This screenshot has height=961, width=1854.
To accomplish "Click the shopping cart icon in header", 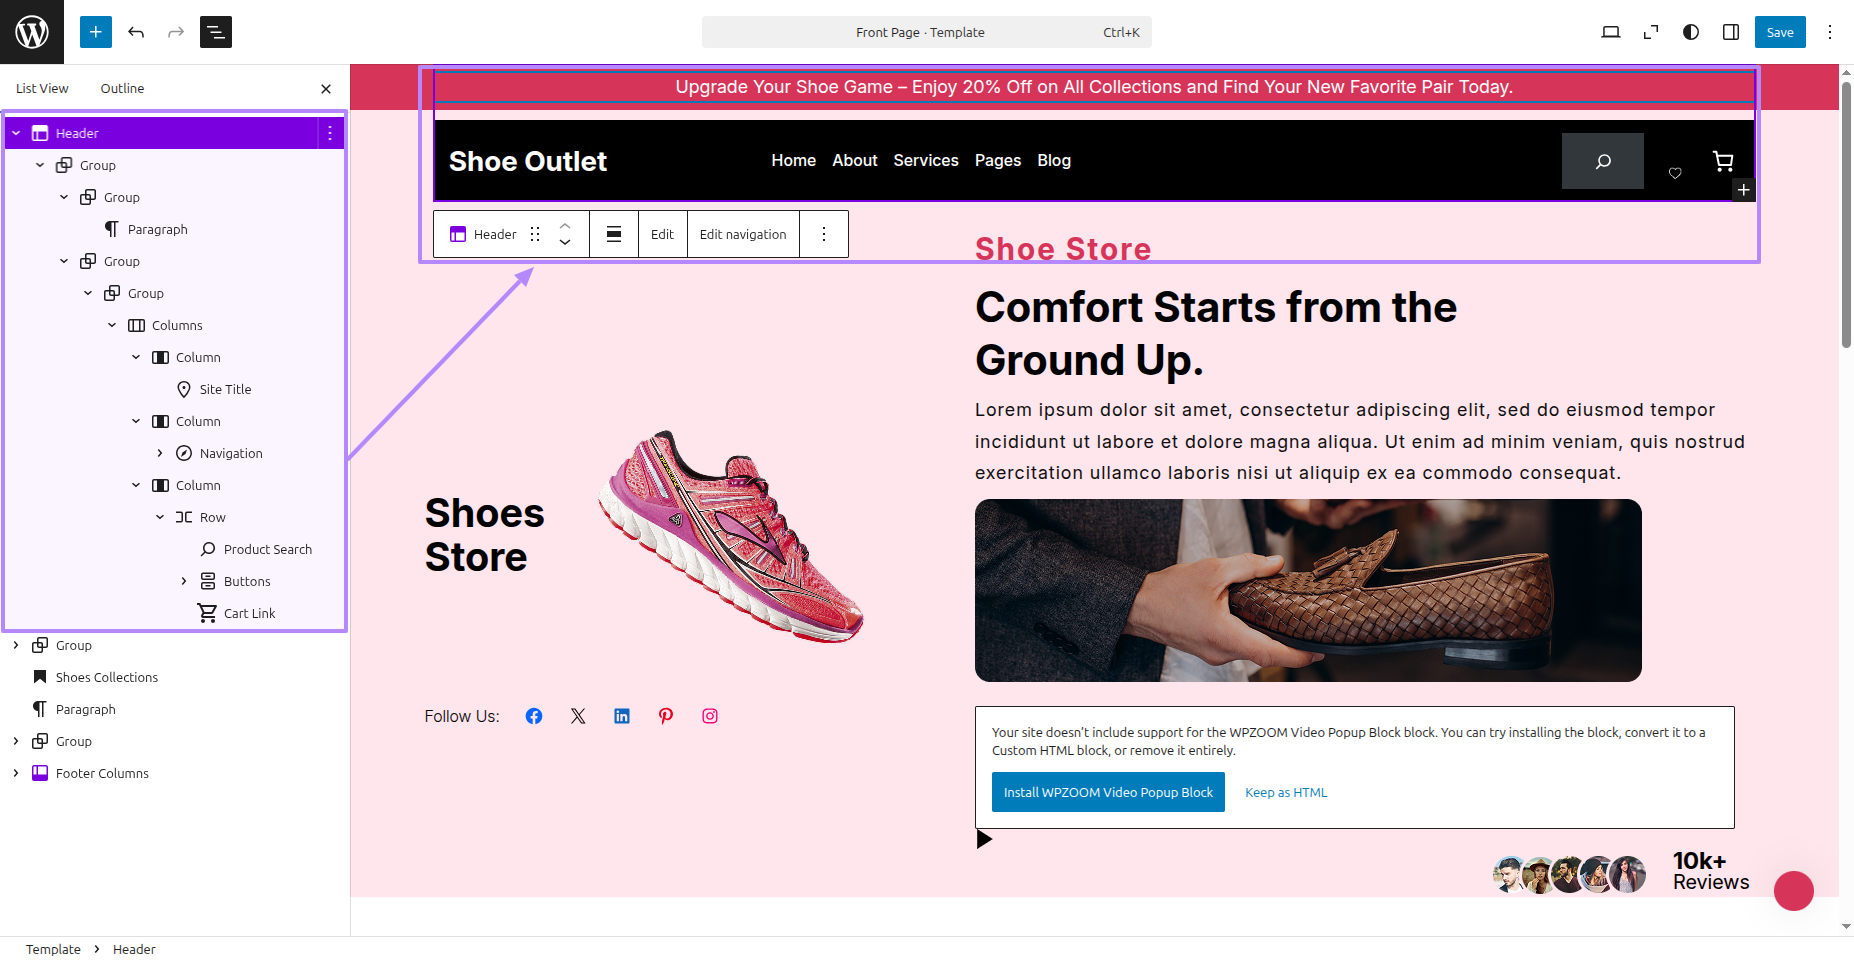I will point(1723,161).
